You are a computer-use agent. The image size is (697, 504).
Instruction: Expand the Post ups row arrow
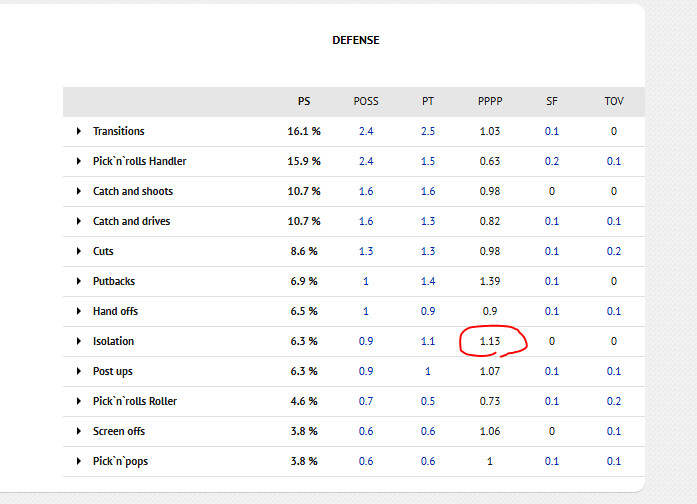pos(79,371)
